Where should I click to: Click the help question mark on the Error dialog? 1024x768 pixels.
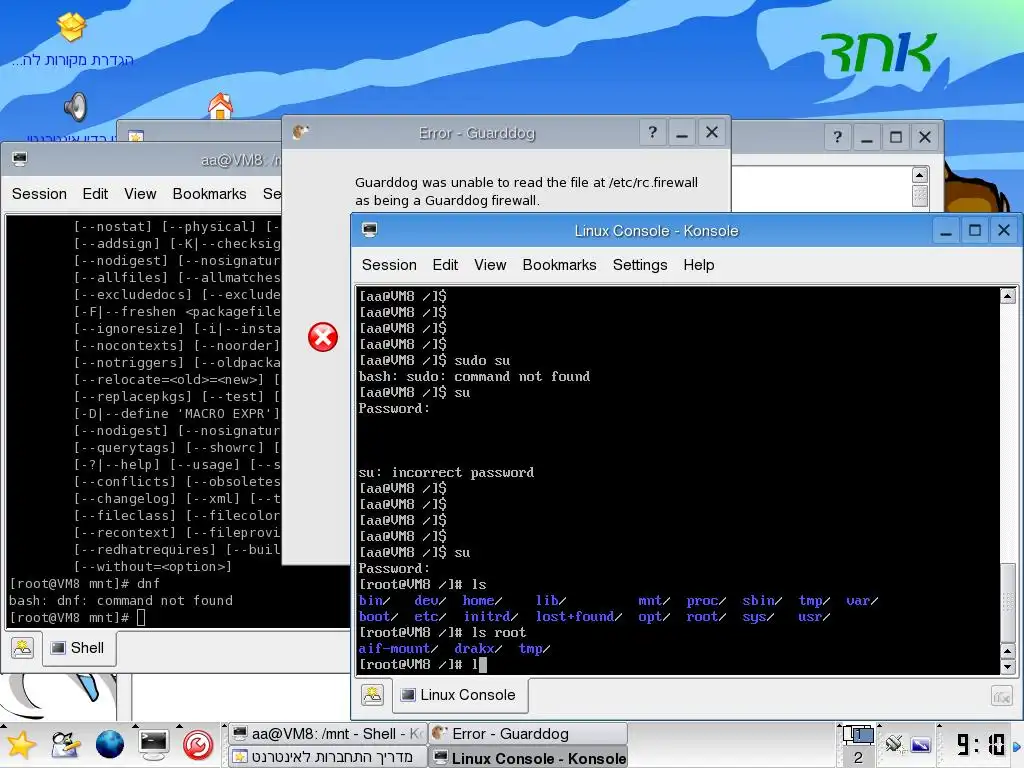[652, 133]
